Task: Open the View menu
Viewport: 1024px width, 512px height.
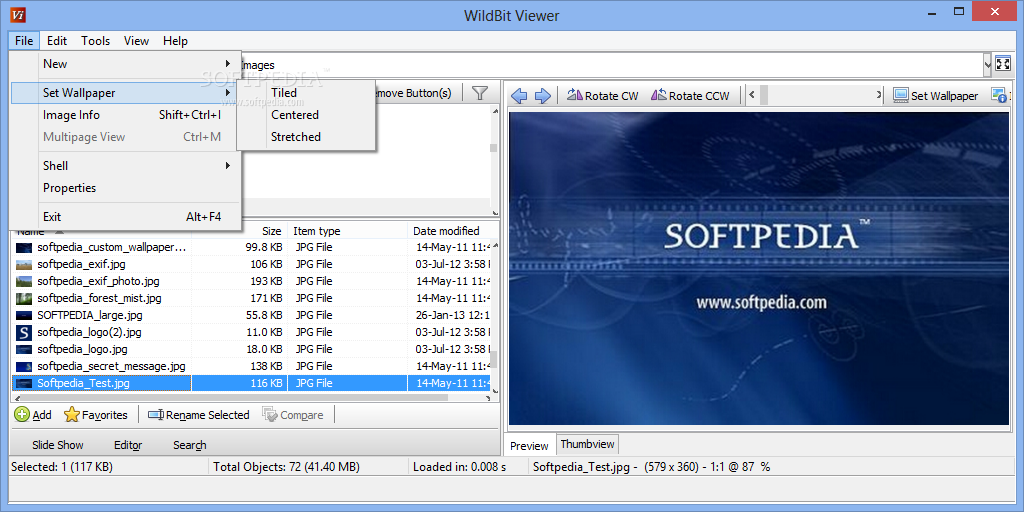Action: pyautogui.click(x=136, y=40)
